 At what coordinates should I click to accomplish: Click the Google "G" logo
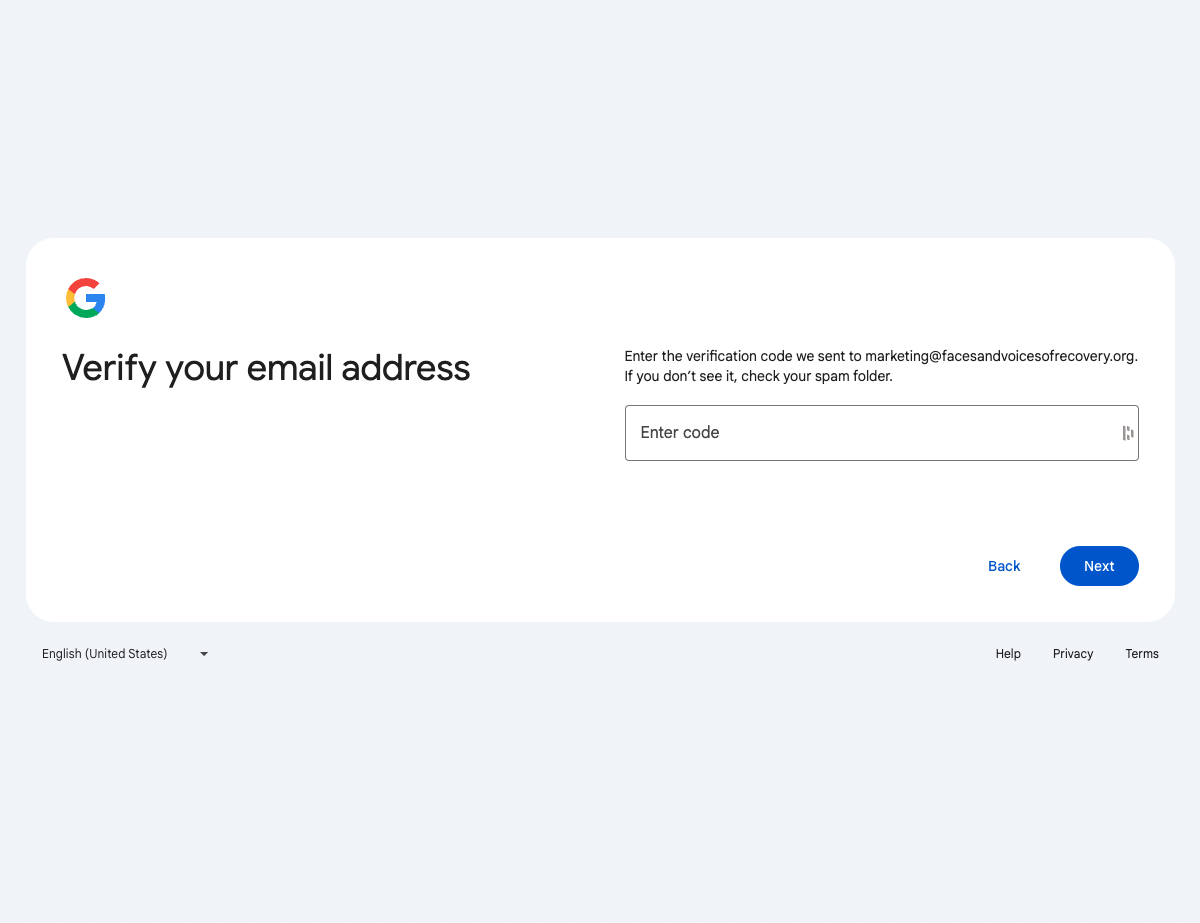[x=86, y=298]
